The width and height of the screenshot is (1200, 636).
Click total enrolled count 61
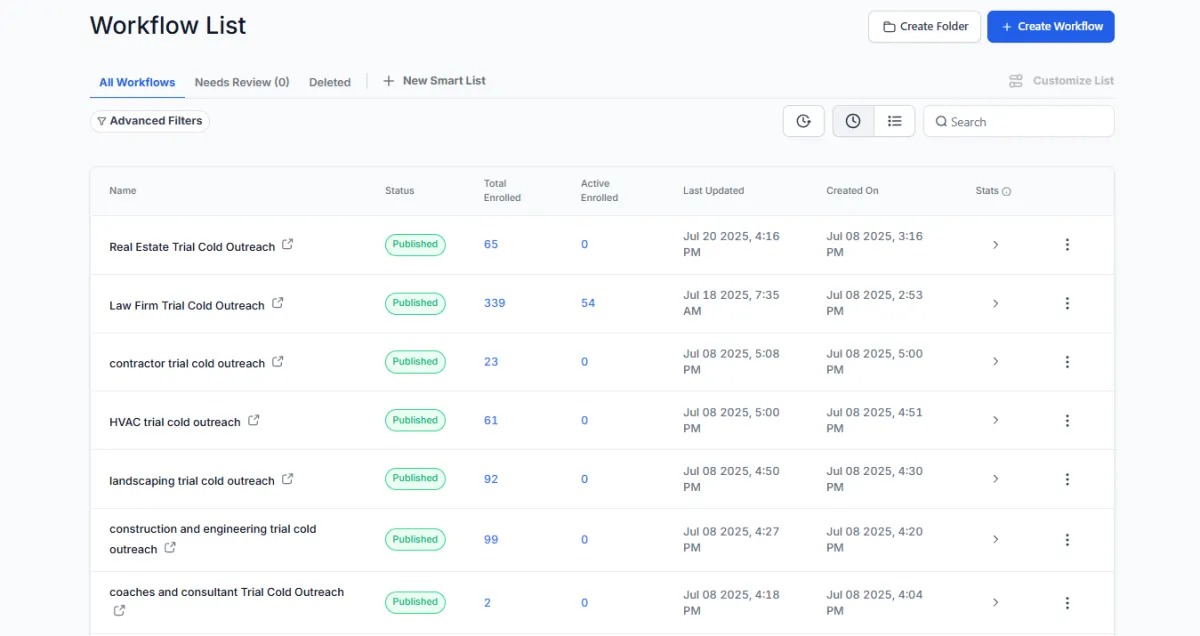[x=491, y=420]
